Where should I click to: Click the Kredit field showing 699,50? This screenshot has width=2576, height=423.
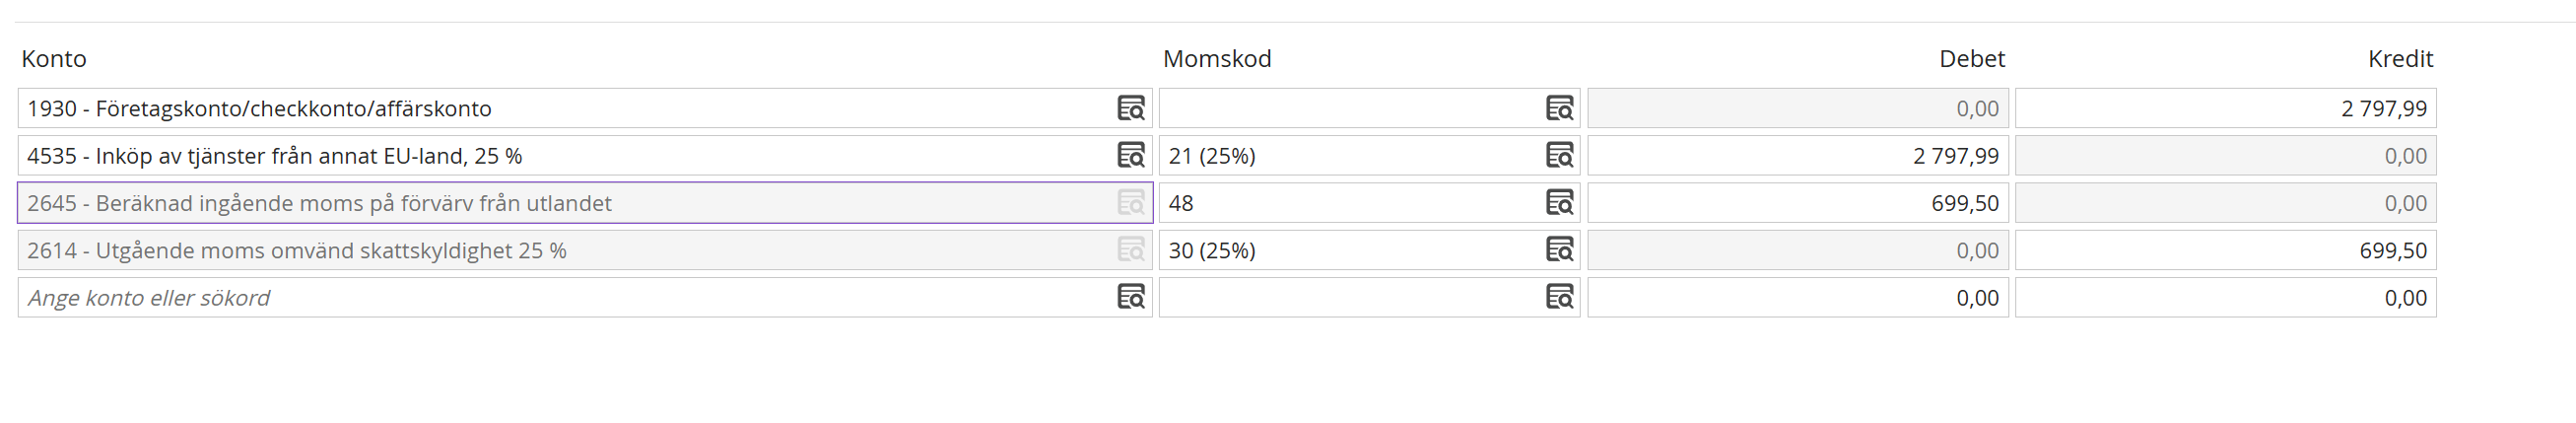click(2225, 250)
